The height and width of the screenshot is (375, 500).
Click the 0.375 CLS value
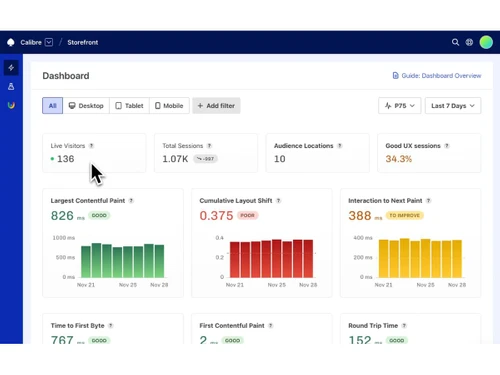click(x=216, y=216)
